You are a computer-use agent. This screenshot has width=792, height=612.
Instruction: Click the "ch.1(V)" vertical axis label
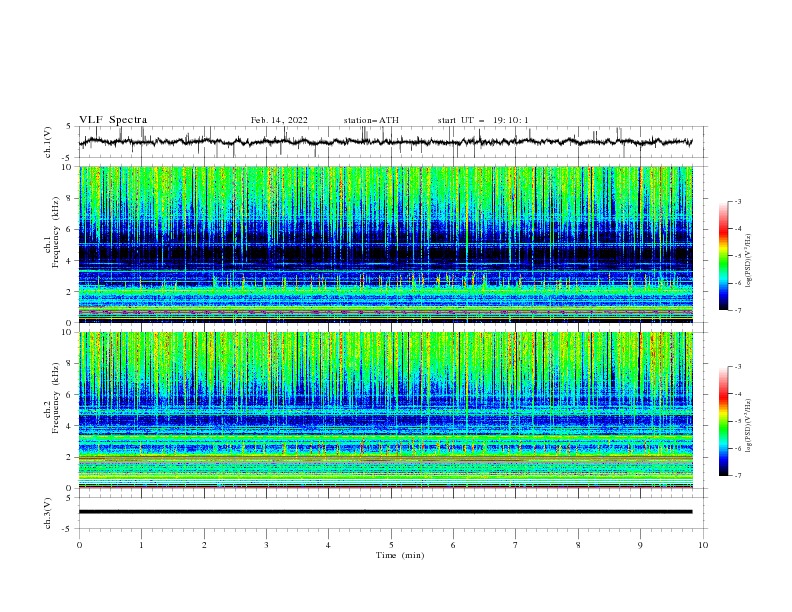(x=48, y=142)
